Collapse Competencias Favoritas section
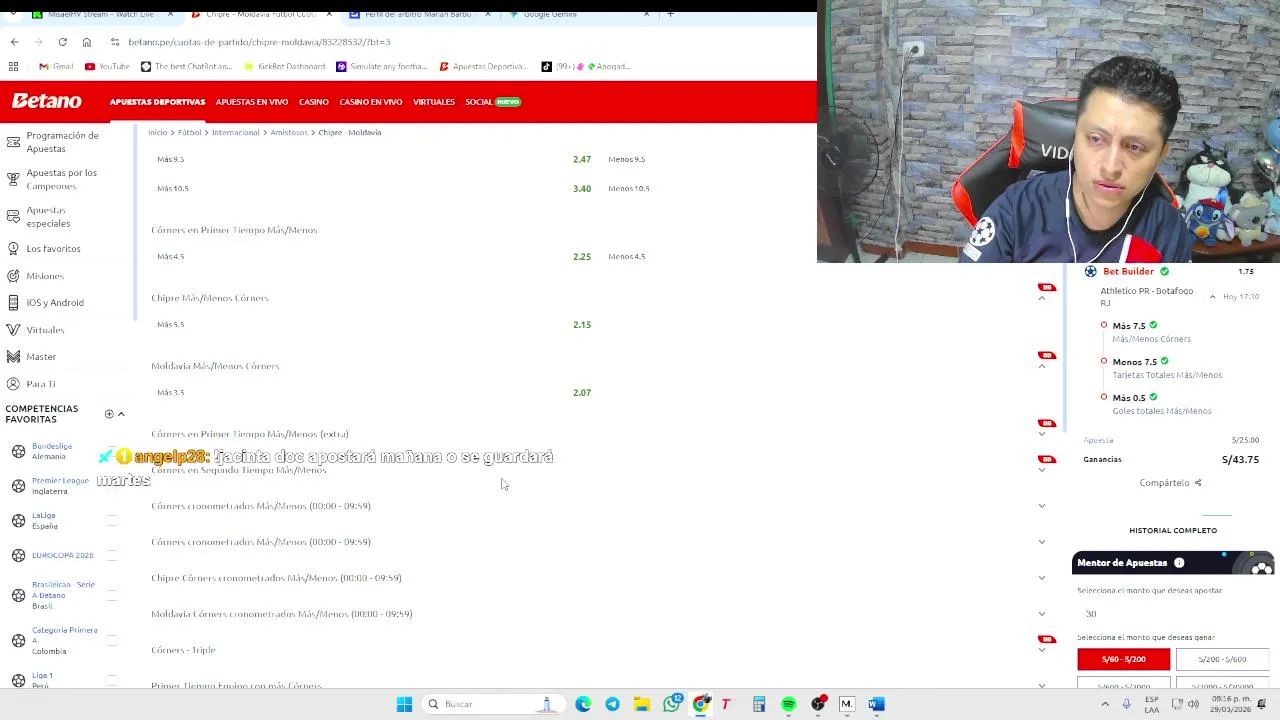Viewport: 1280px width, 720px height. tap(121, 413)
